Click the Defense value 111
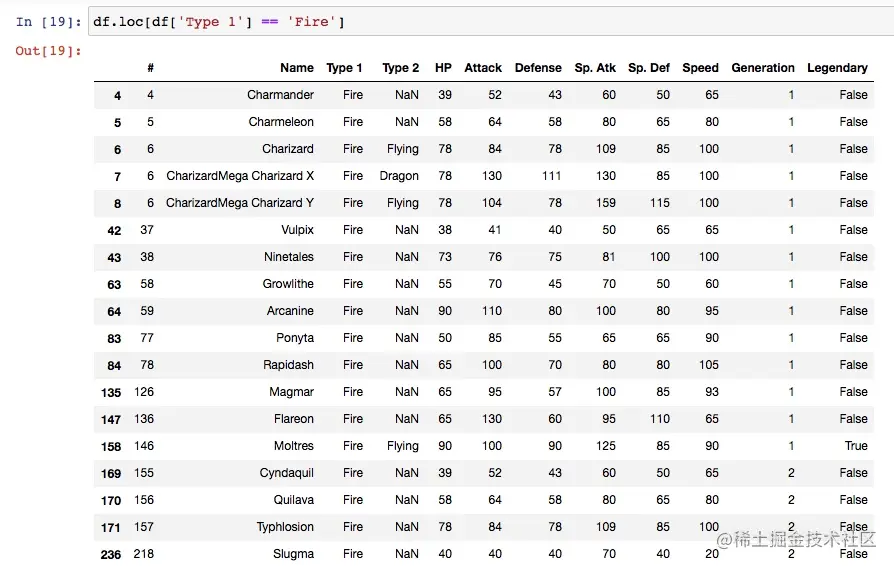 pyautogui.click(x=551, y=176)
